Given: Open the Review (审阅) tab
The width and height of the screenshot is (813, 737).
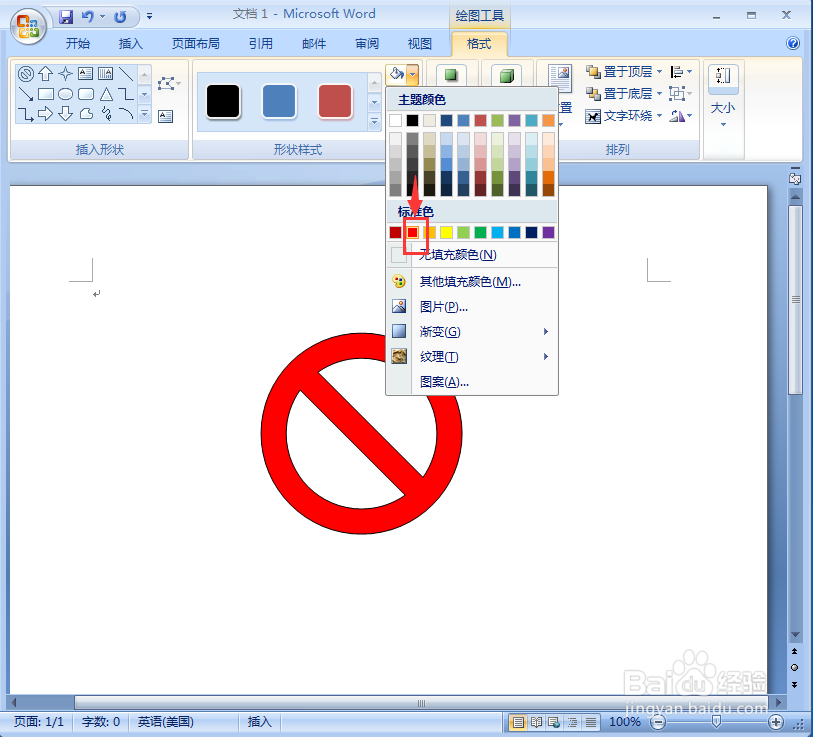Looking at the screenshot, I should (x=367, y=44).
